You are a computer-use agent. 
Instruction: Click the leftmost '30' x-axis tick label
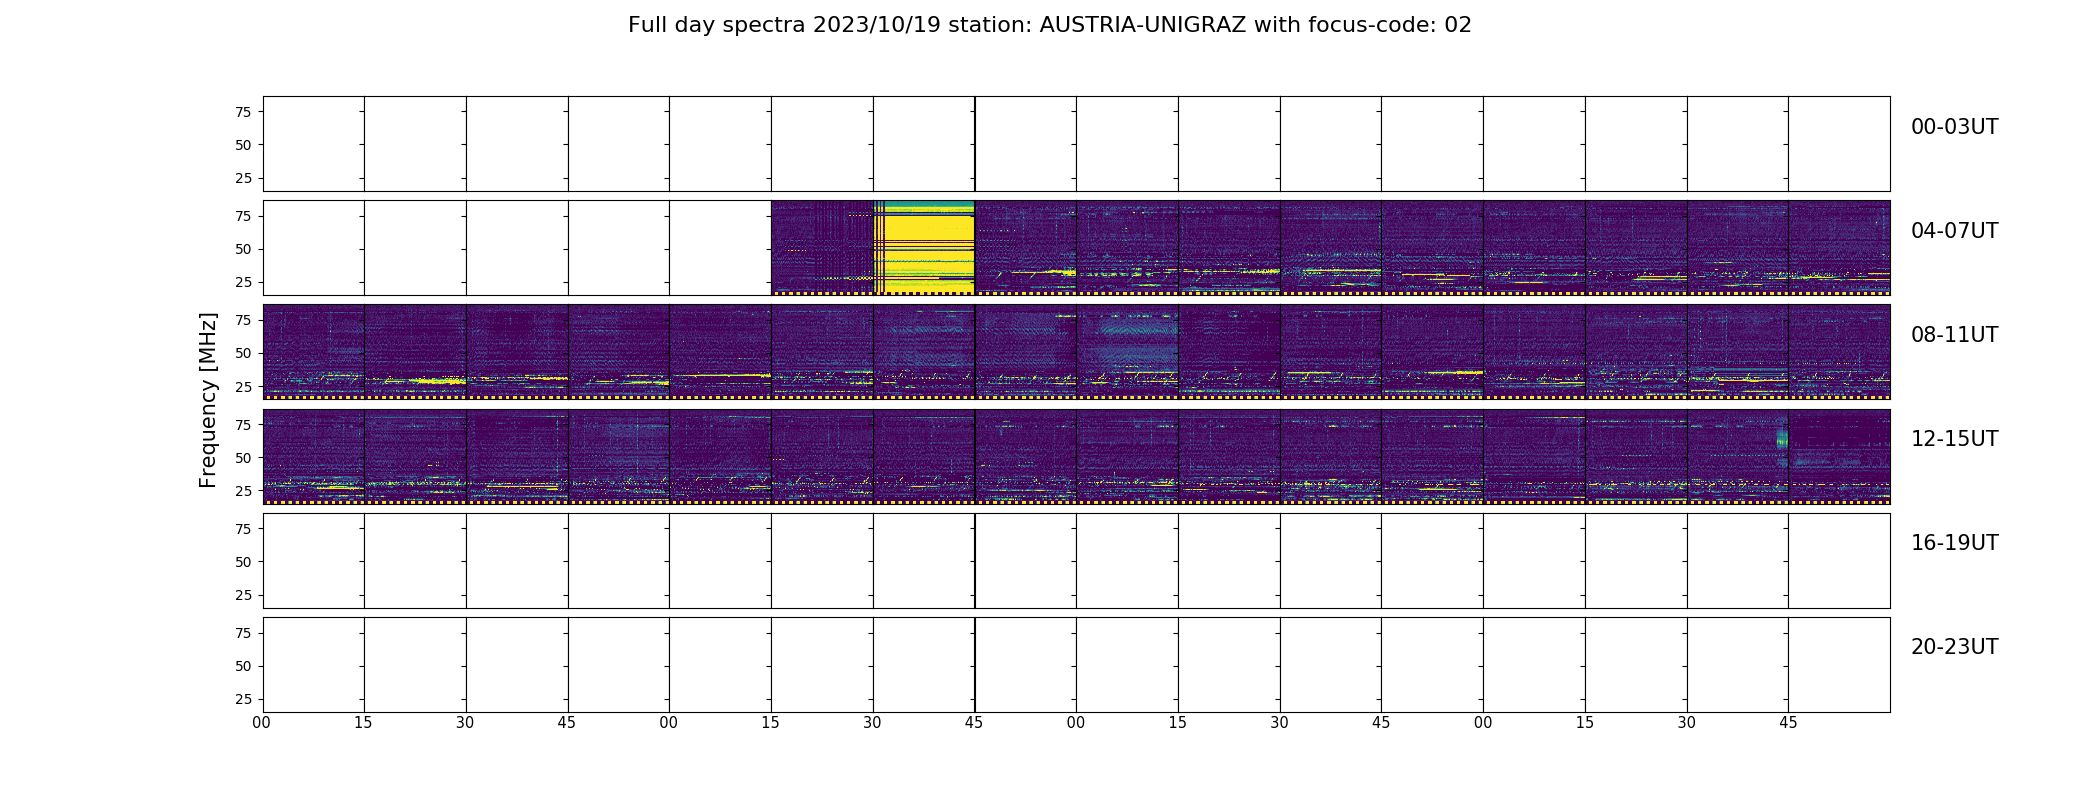pyautogui.click(x=466, y=723)
